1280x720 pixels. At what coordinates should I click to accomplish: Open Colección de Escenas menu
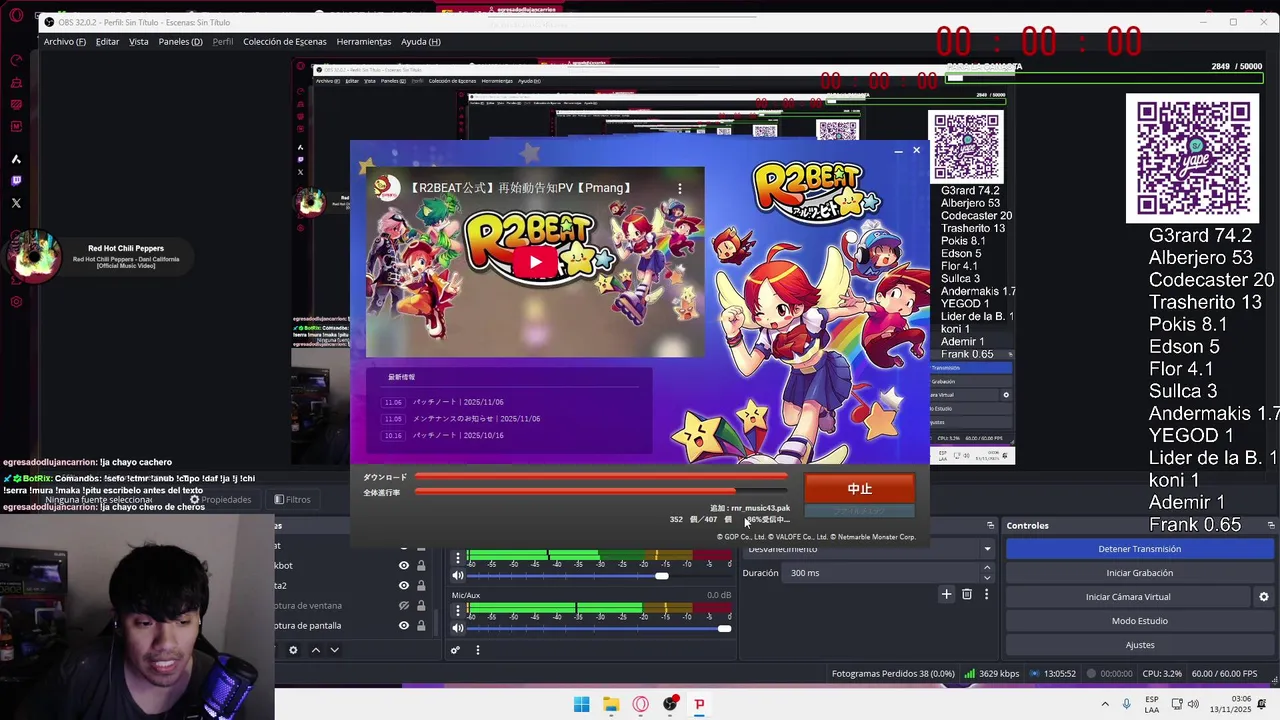pyautogui.click(x=285, y=42)
